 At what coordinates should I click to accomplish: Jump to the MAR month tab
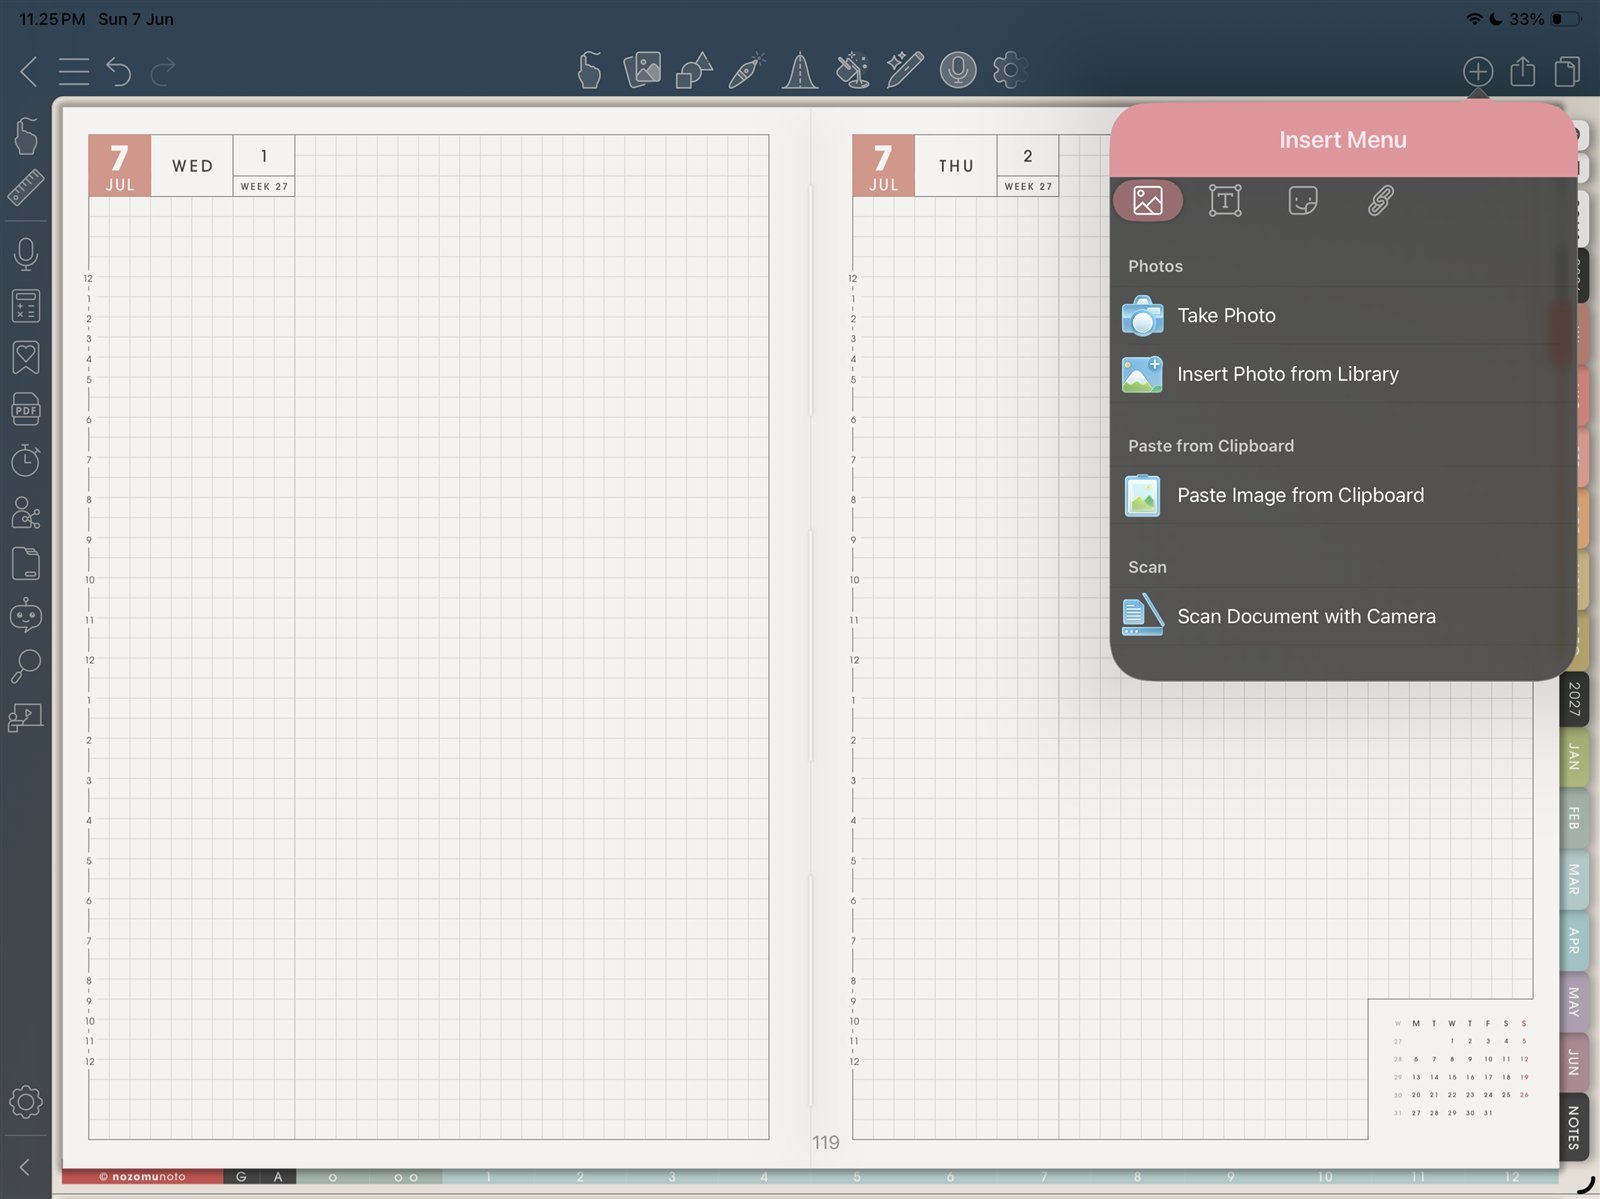pyautogui.click(x=1574, y=879)
